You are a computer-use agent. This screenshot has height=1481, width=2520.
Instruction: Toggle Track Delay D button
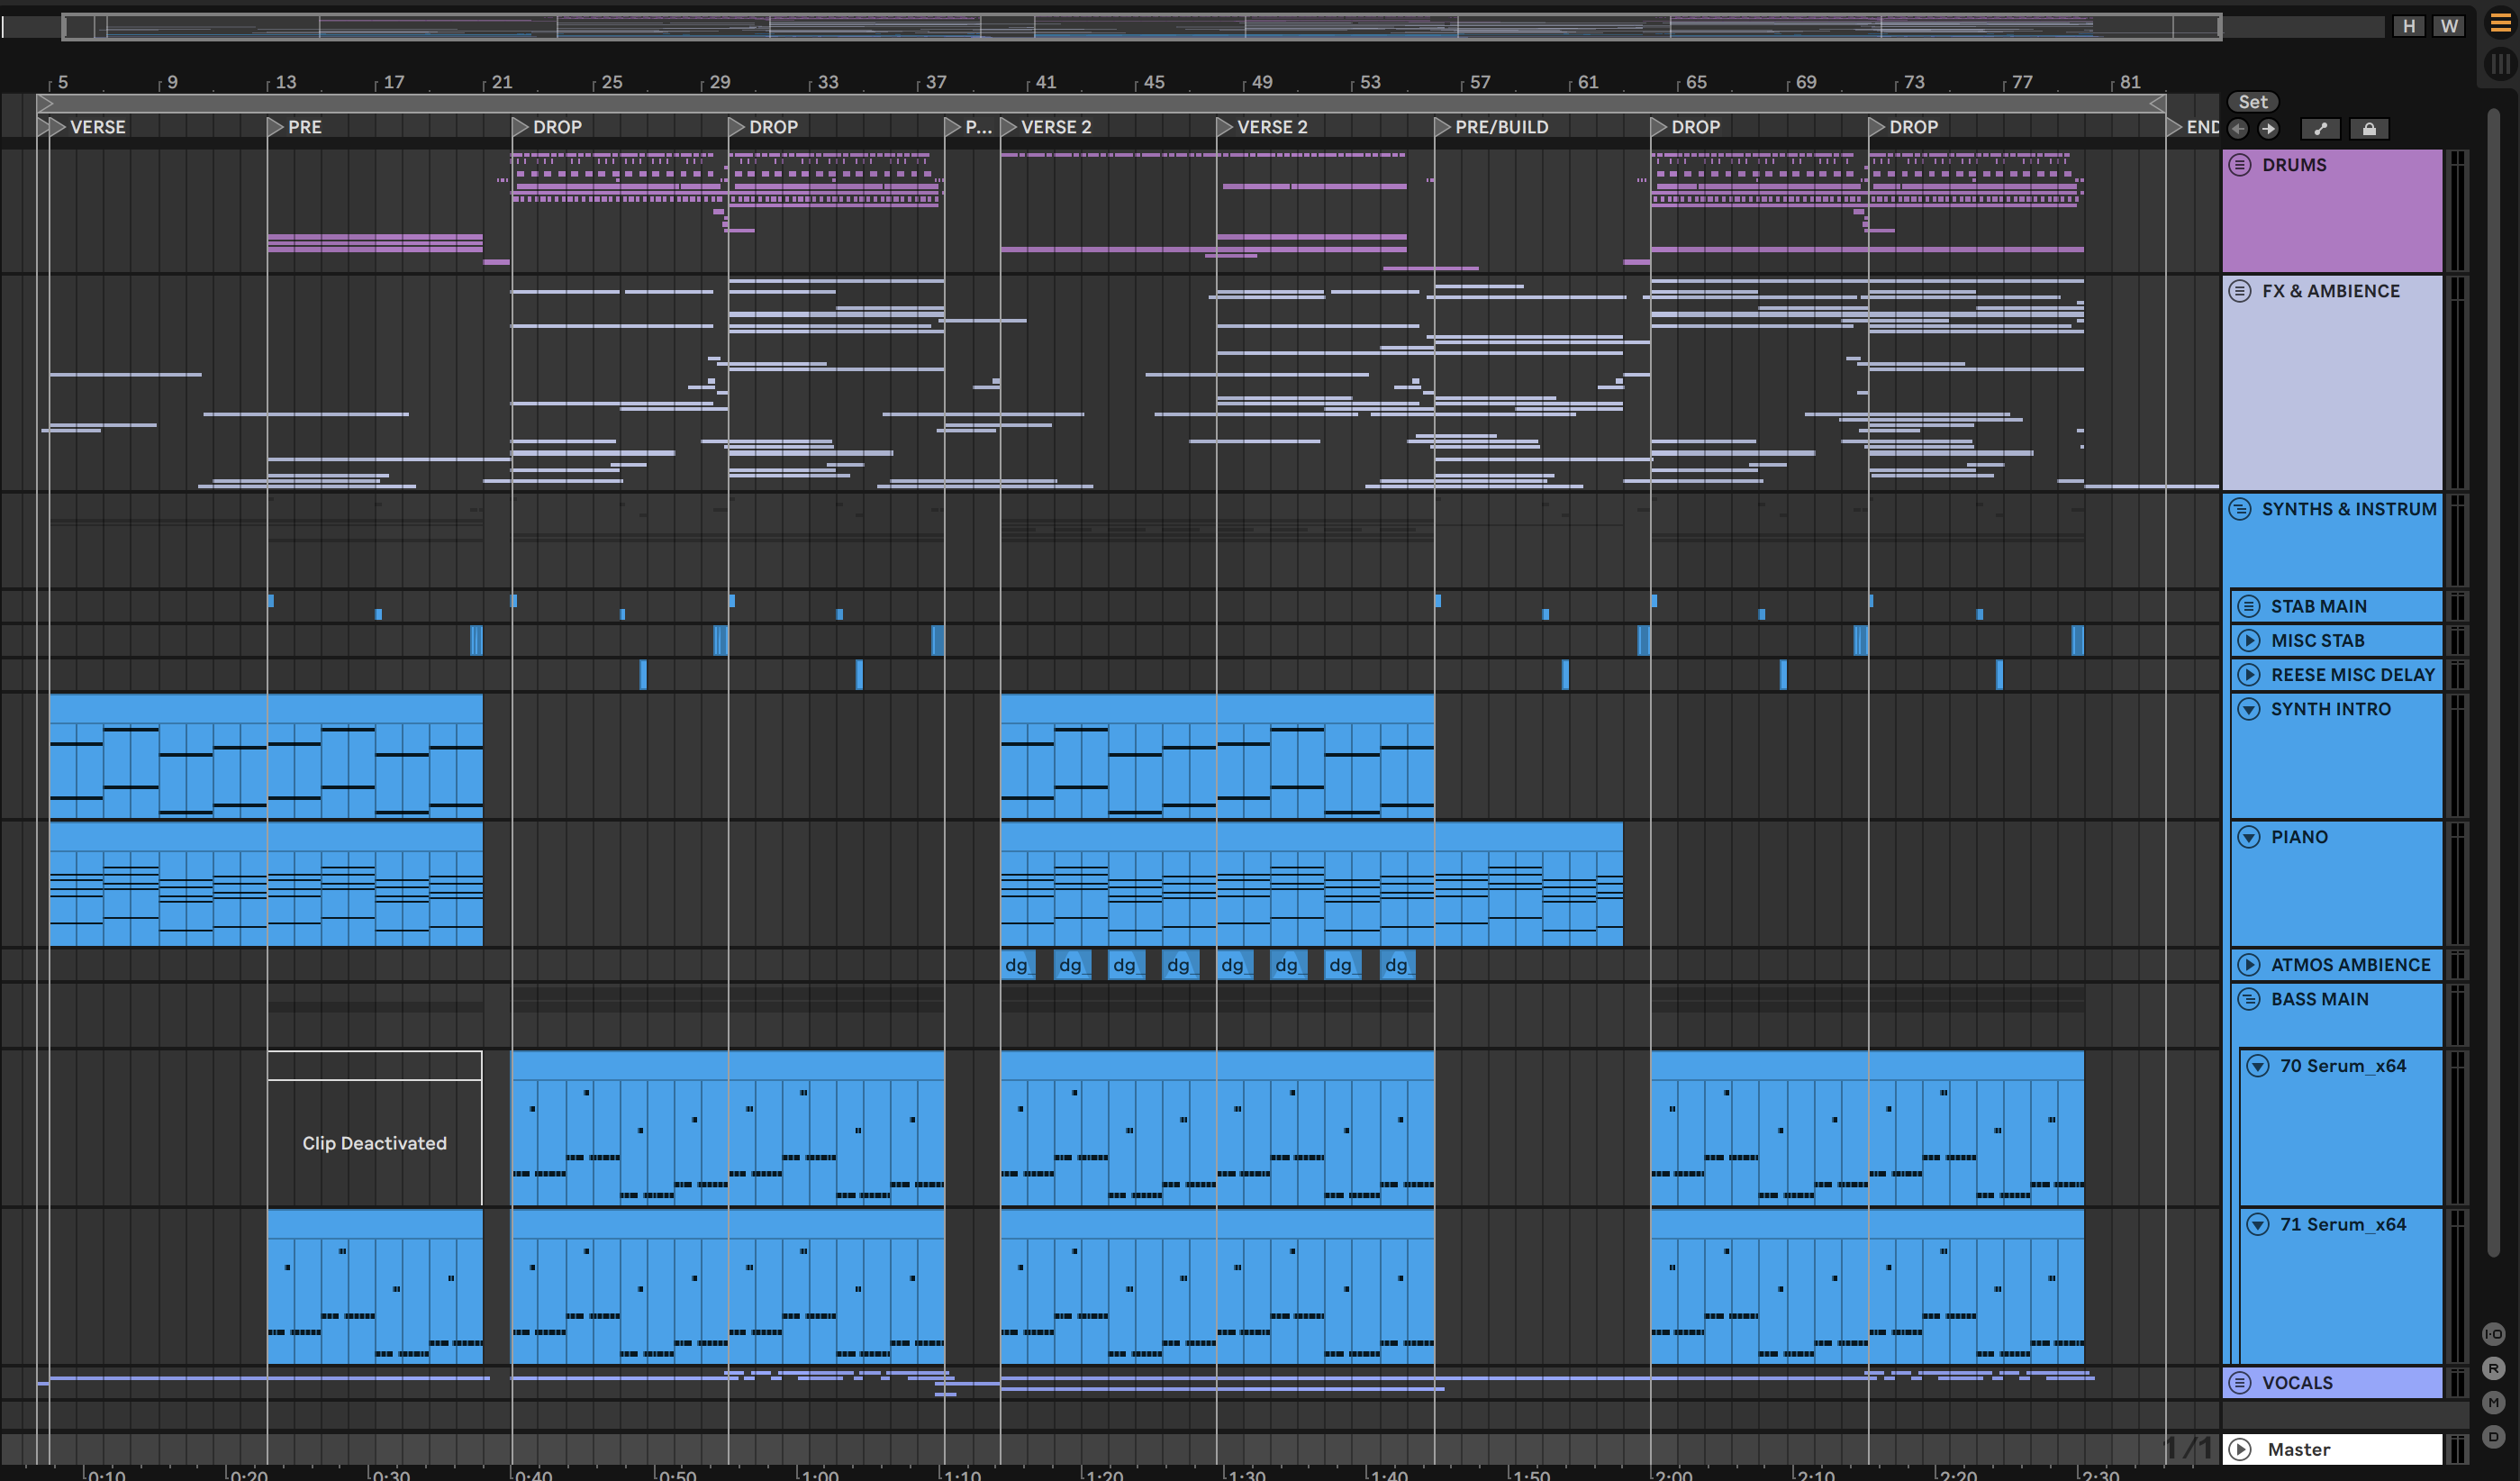2493,1437
